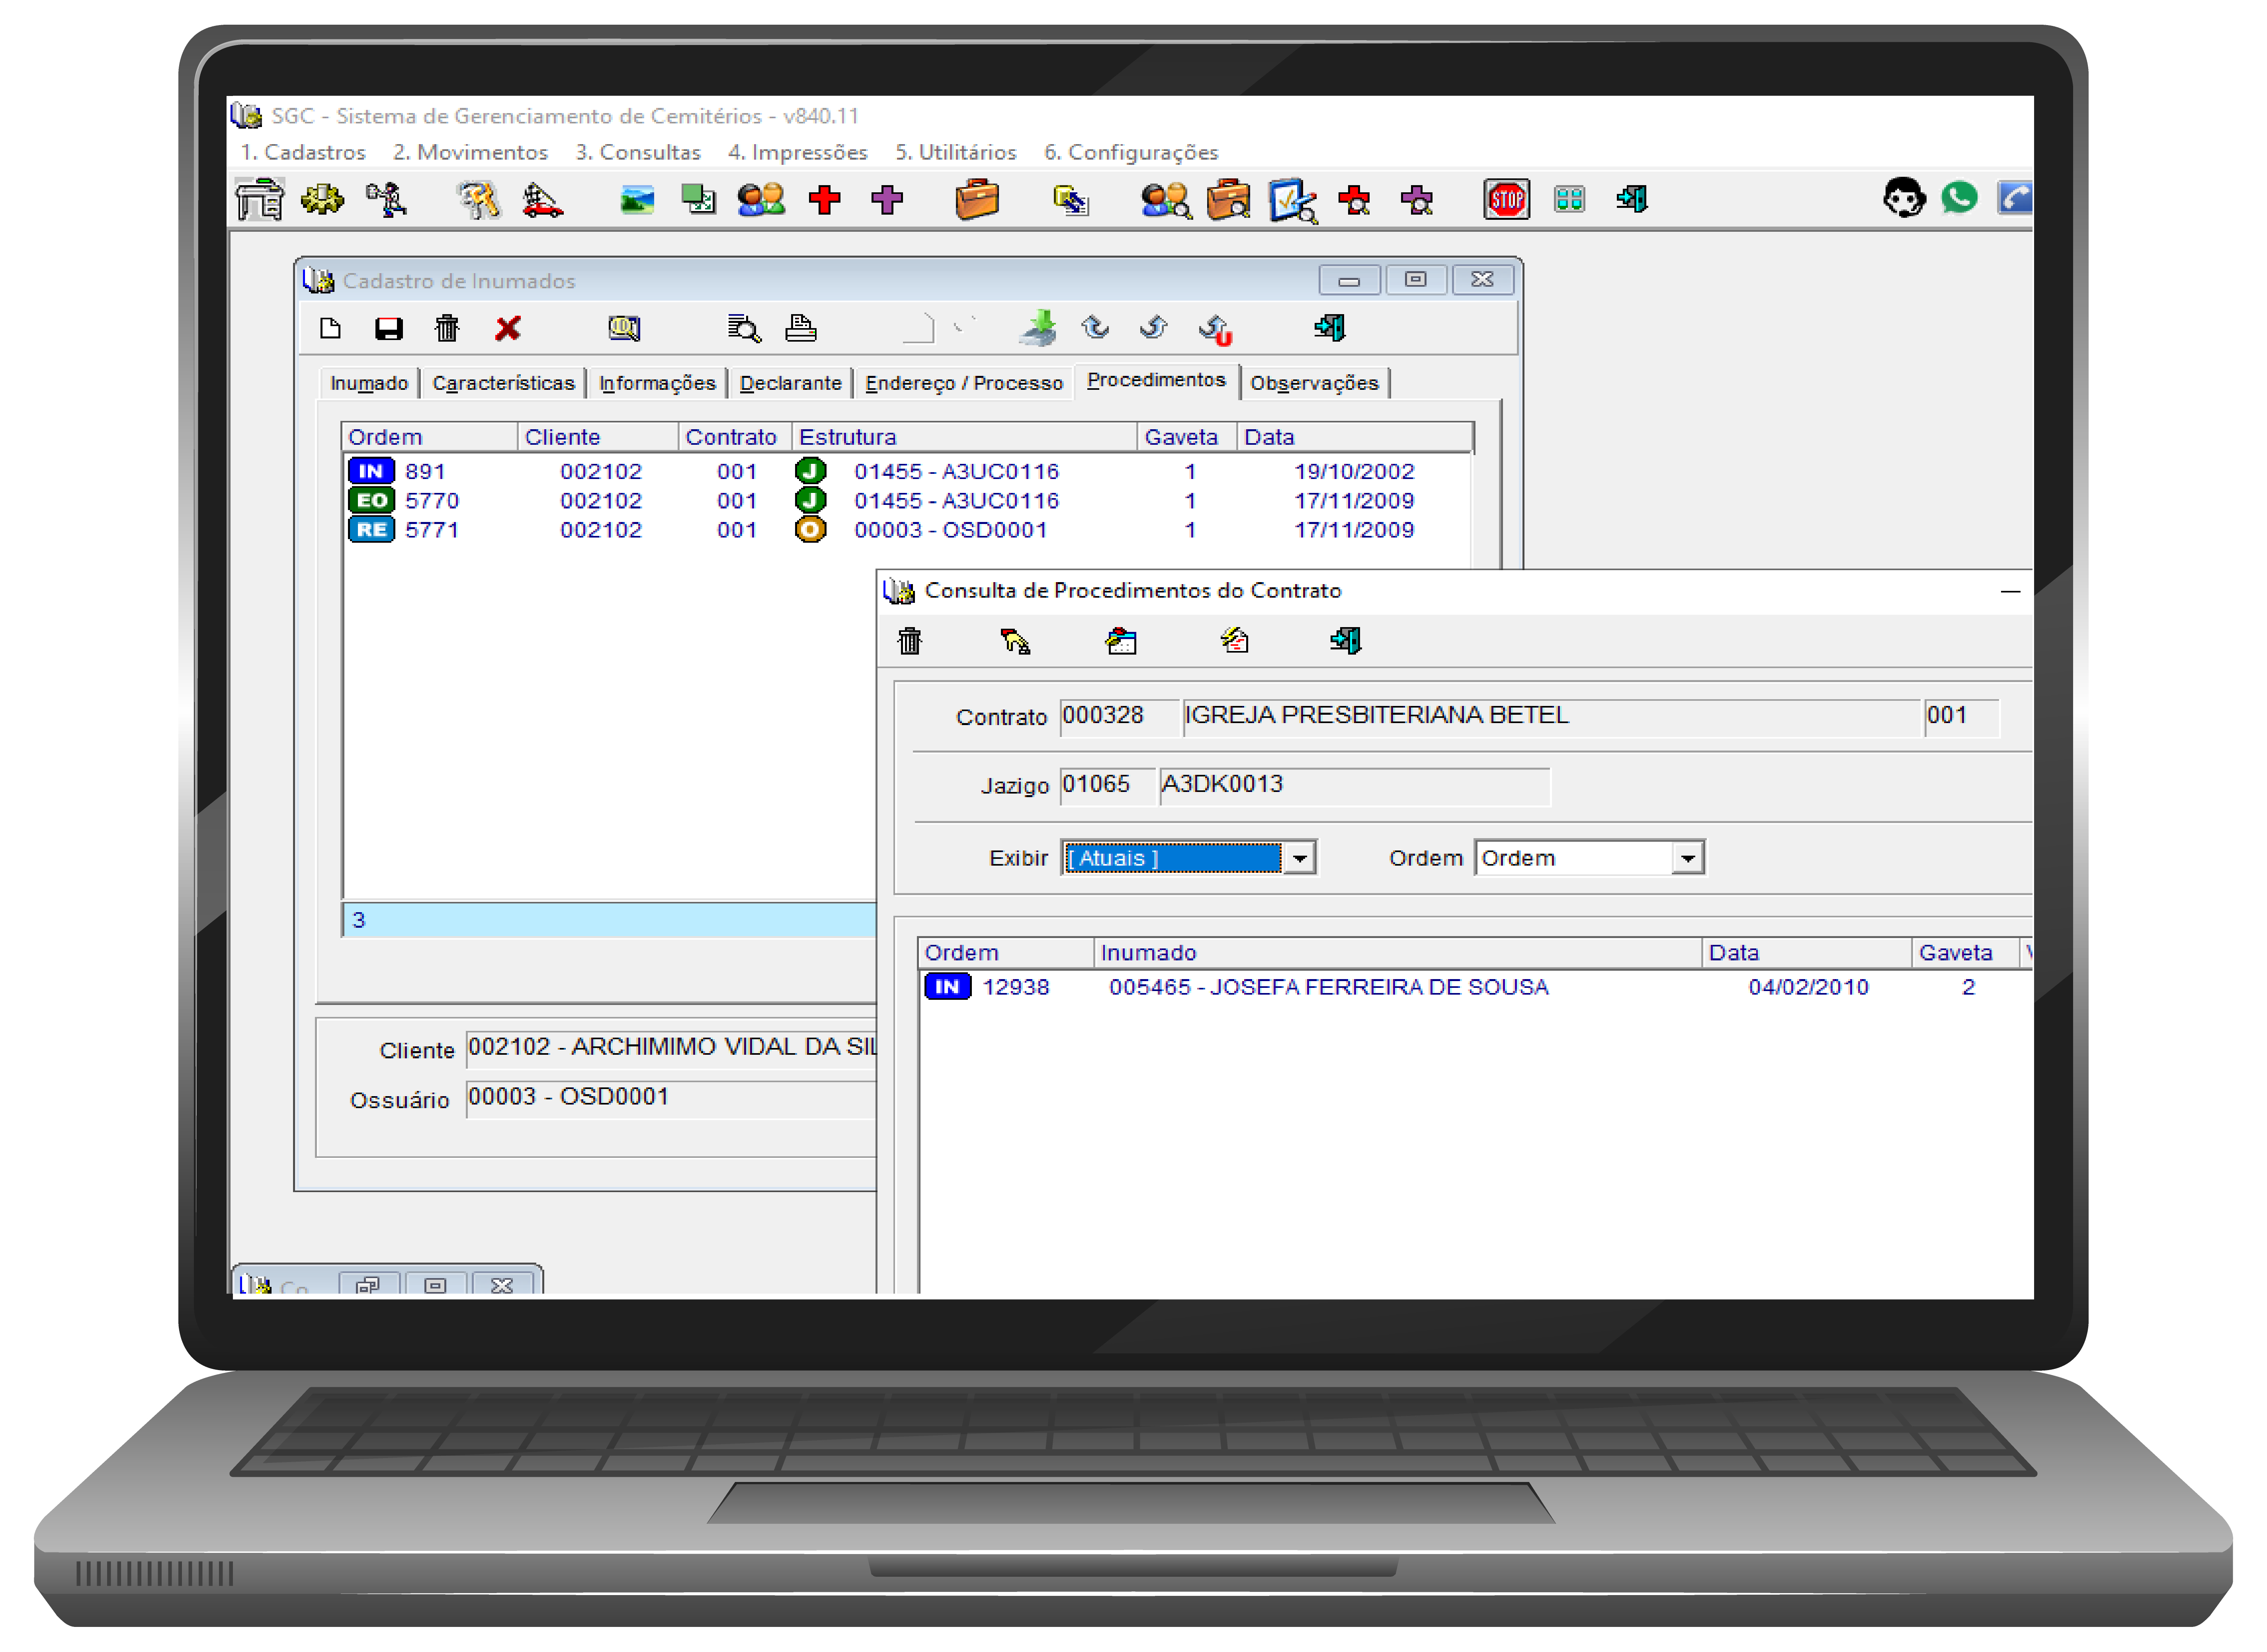2267x1652 pixels.
Task: Click the plain purple cross toolbar icon
Action: coord(887,199)
